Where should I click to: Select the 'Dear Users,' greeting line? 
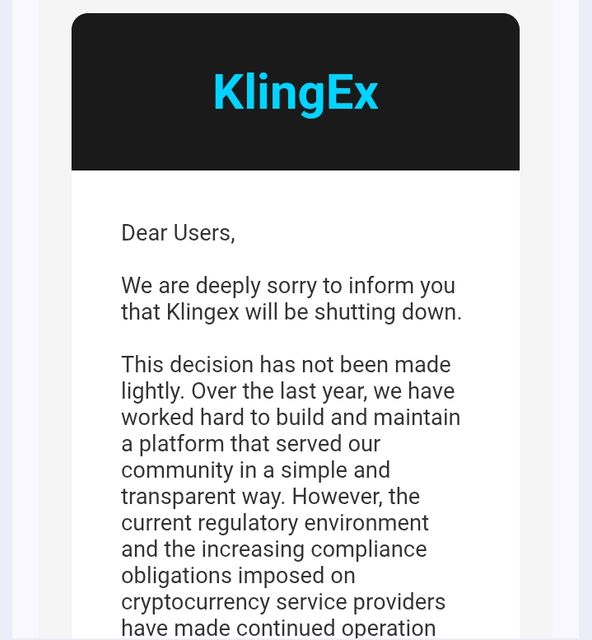click(x=178, y=233)
